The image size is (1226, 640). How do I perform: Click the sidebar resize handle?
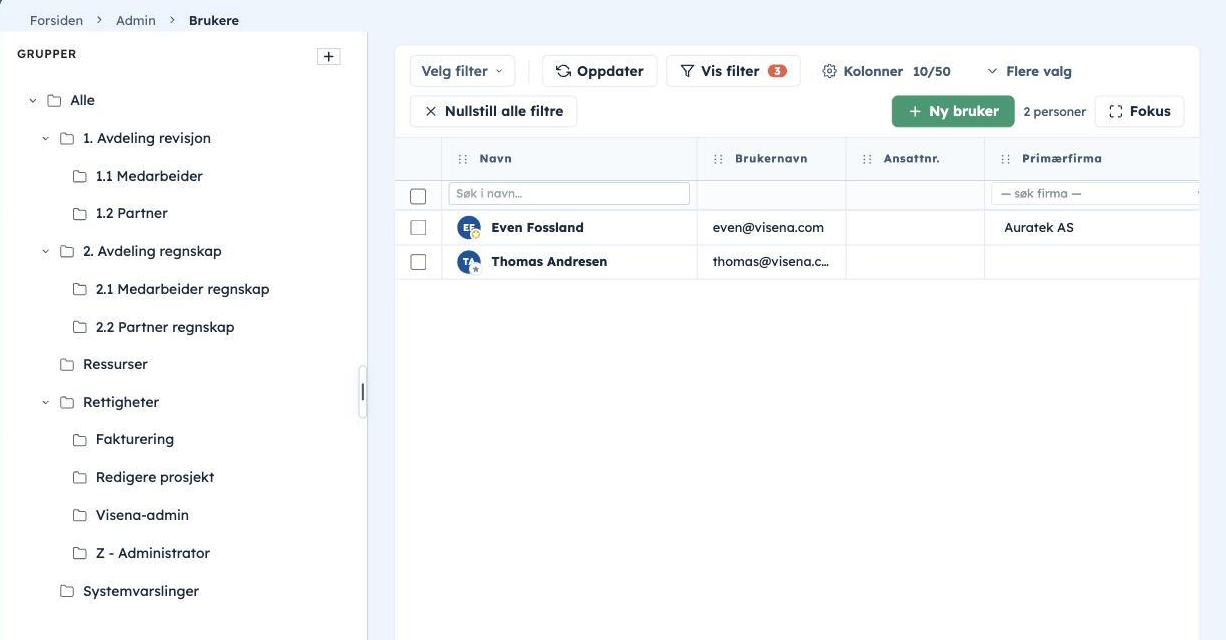tap(362, 392)
